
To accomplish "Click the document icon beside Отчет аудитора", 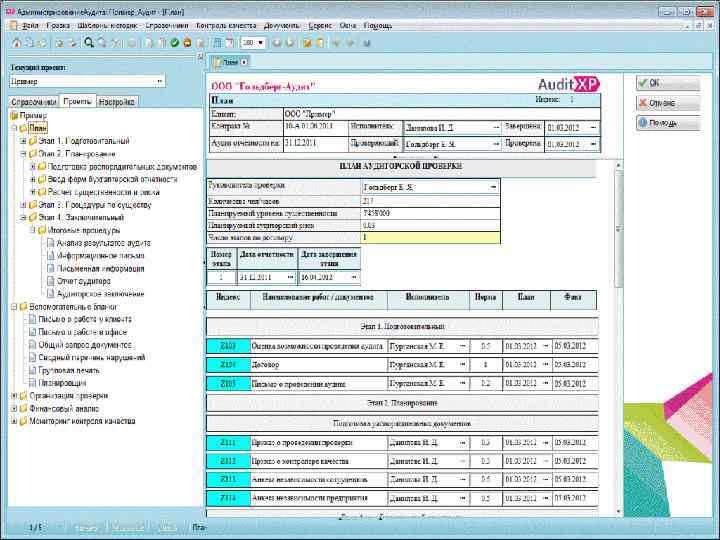I will [x=51, y=281].
